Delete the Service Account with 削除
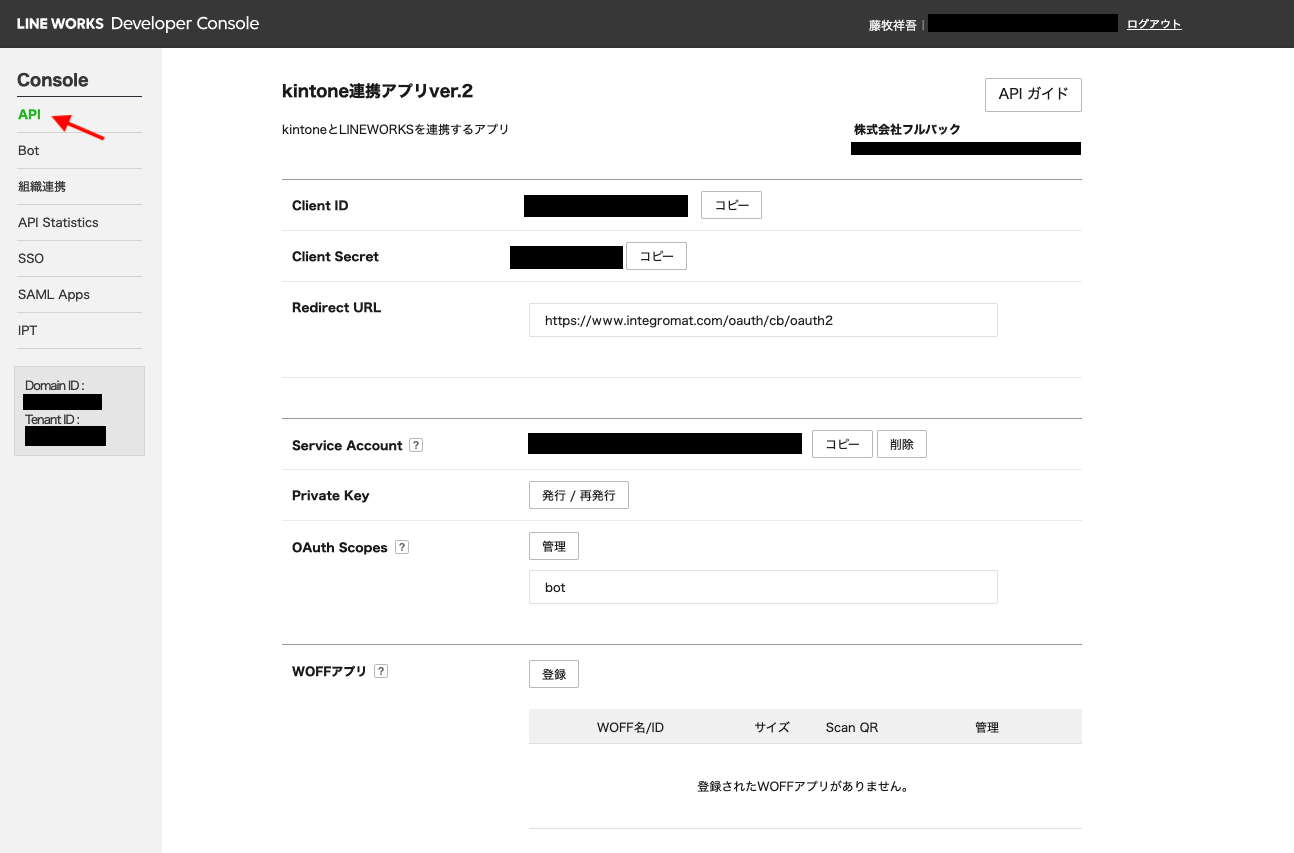The width and height of the screenshot is (1294, 853). (901, 445)
